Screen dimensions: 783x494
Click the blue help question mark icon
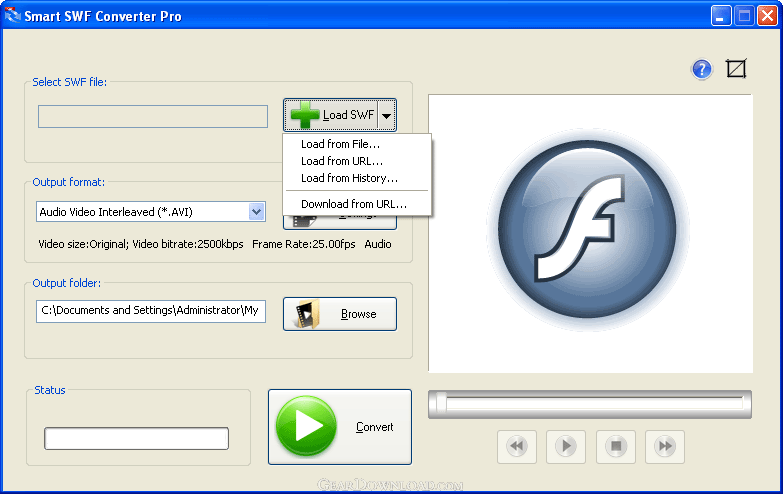[x=702, y=69]
